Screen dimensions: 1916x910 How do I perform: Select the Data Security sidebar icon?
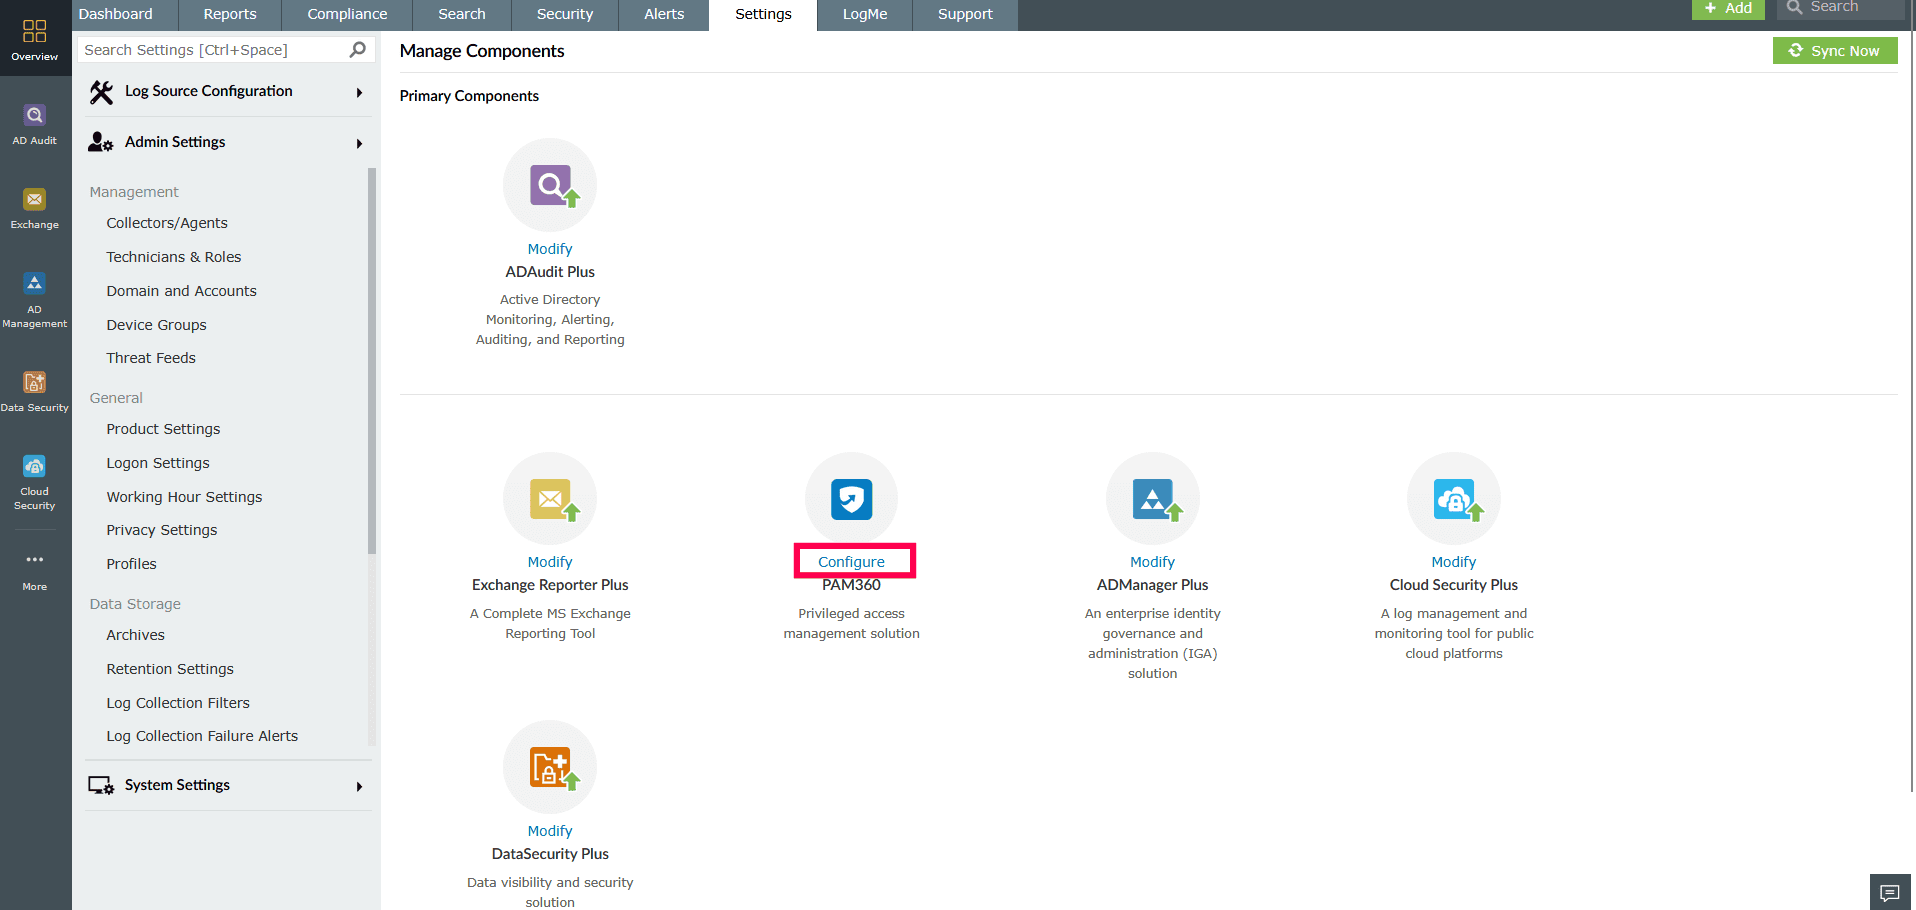coord(35,383)
